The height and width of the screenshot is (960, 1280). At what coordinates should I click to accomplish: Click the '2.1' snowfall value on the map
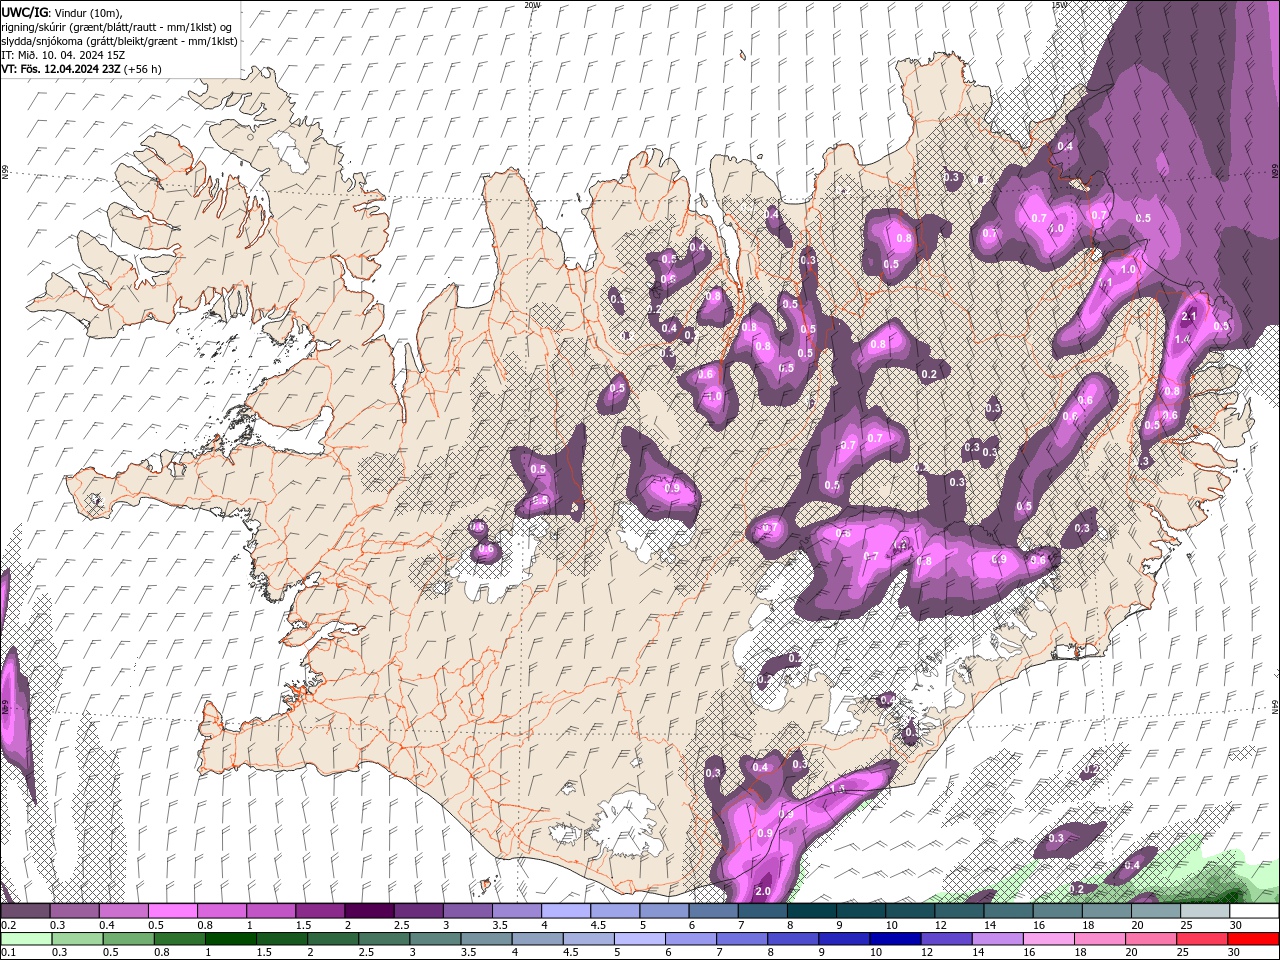click(x=1189, y=316)
